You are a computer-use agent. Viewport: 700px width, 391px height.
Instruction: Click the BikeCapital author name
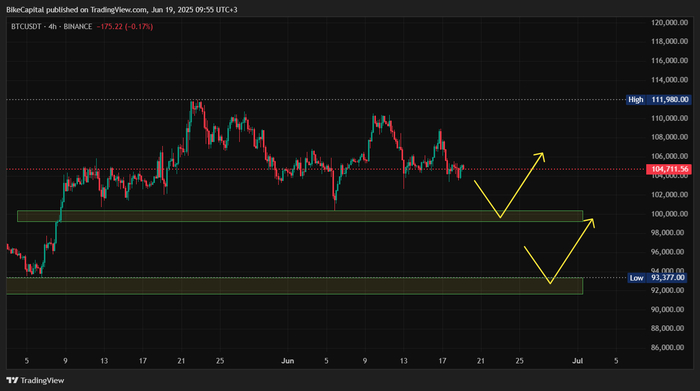pyautogui.click(x=25, y=9)
